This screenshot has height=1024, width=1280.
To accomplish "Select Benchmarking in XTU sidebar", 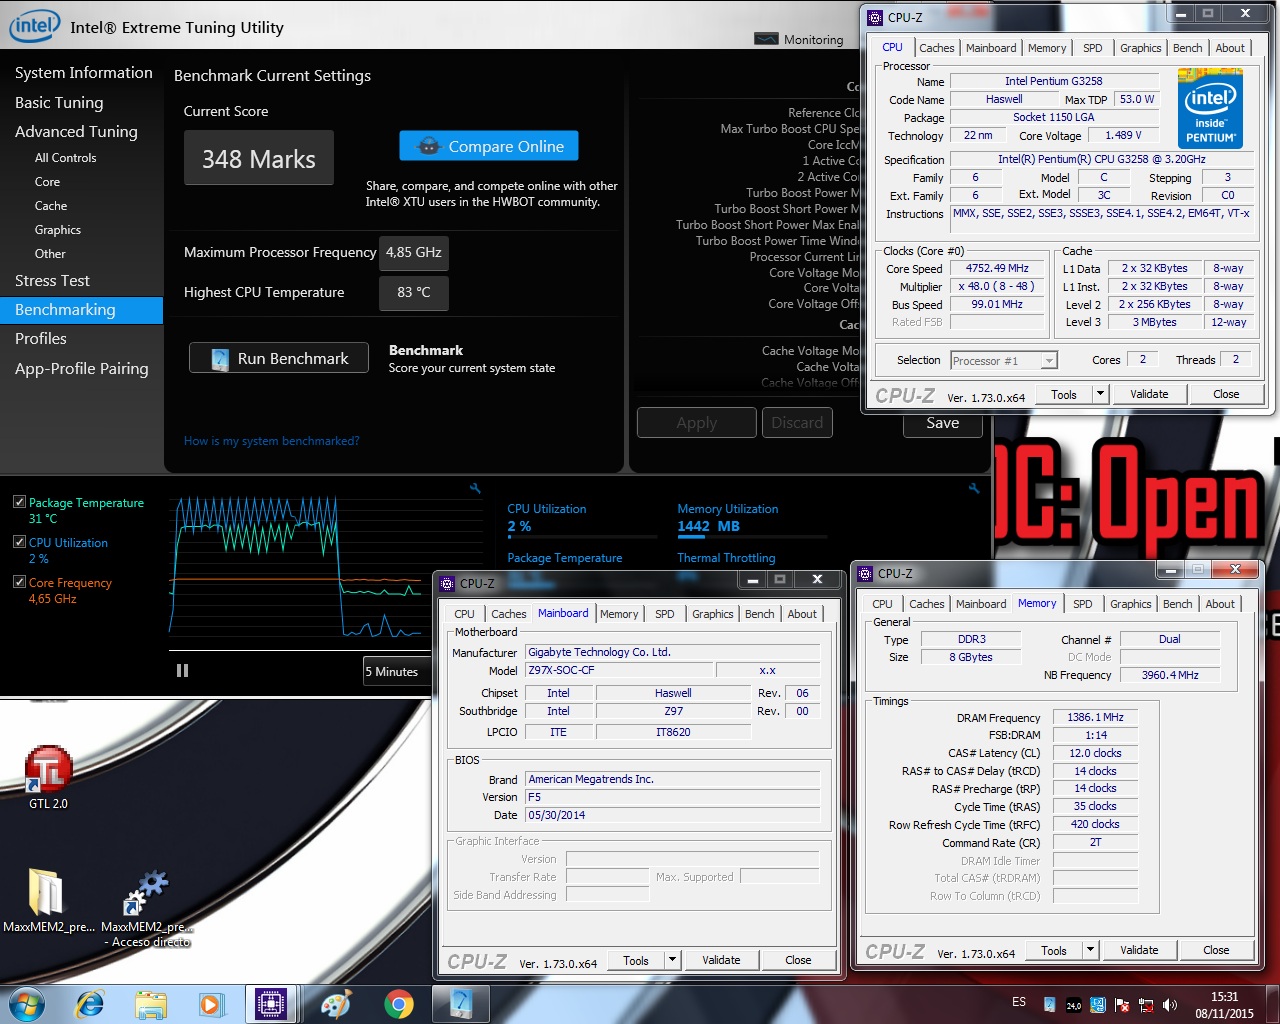I will click(81, 310).
